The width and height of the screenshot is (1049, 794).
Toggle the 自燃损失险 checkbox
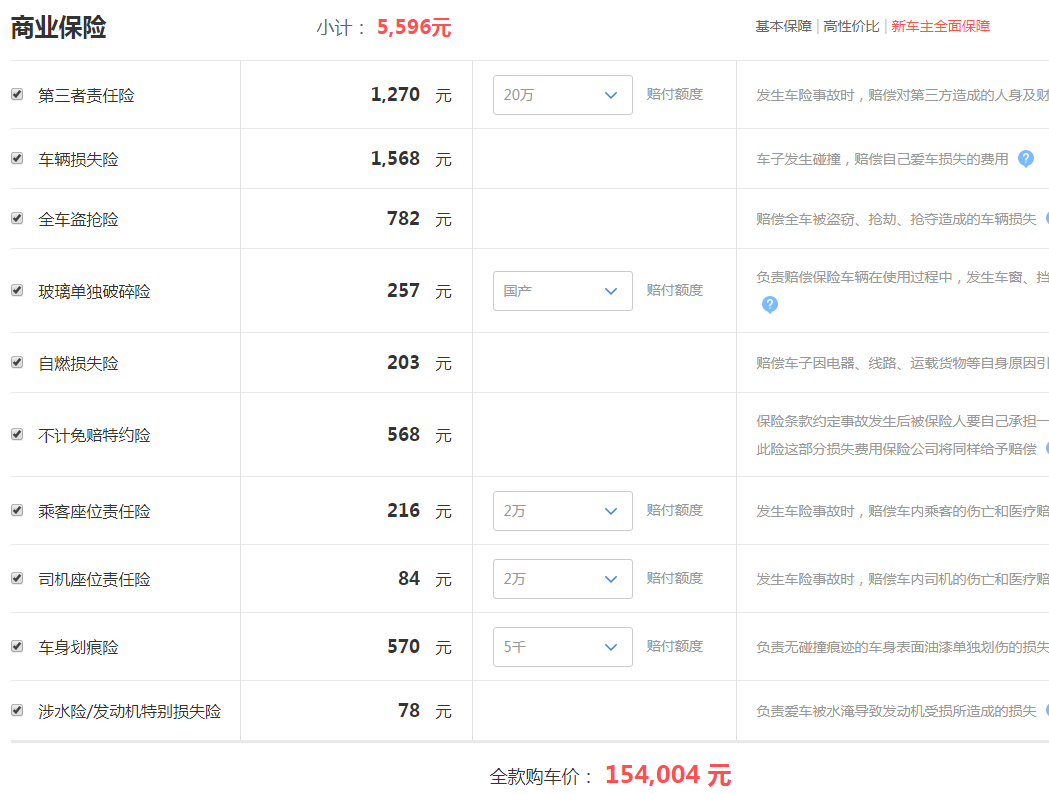pos(17,363)
